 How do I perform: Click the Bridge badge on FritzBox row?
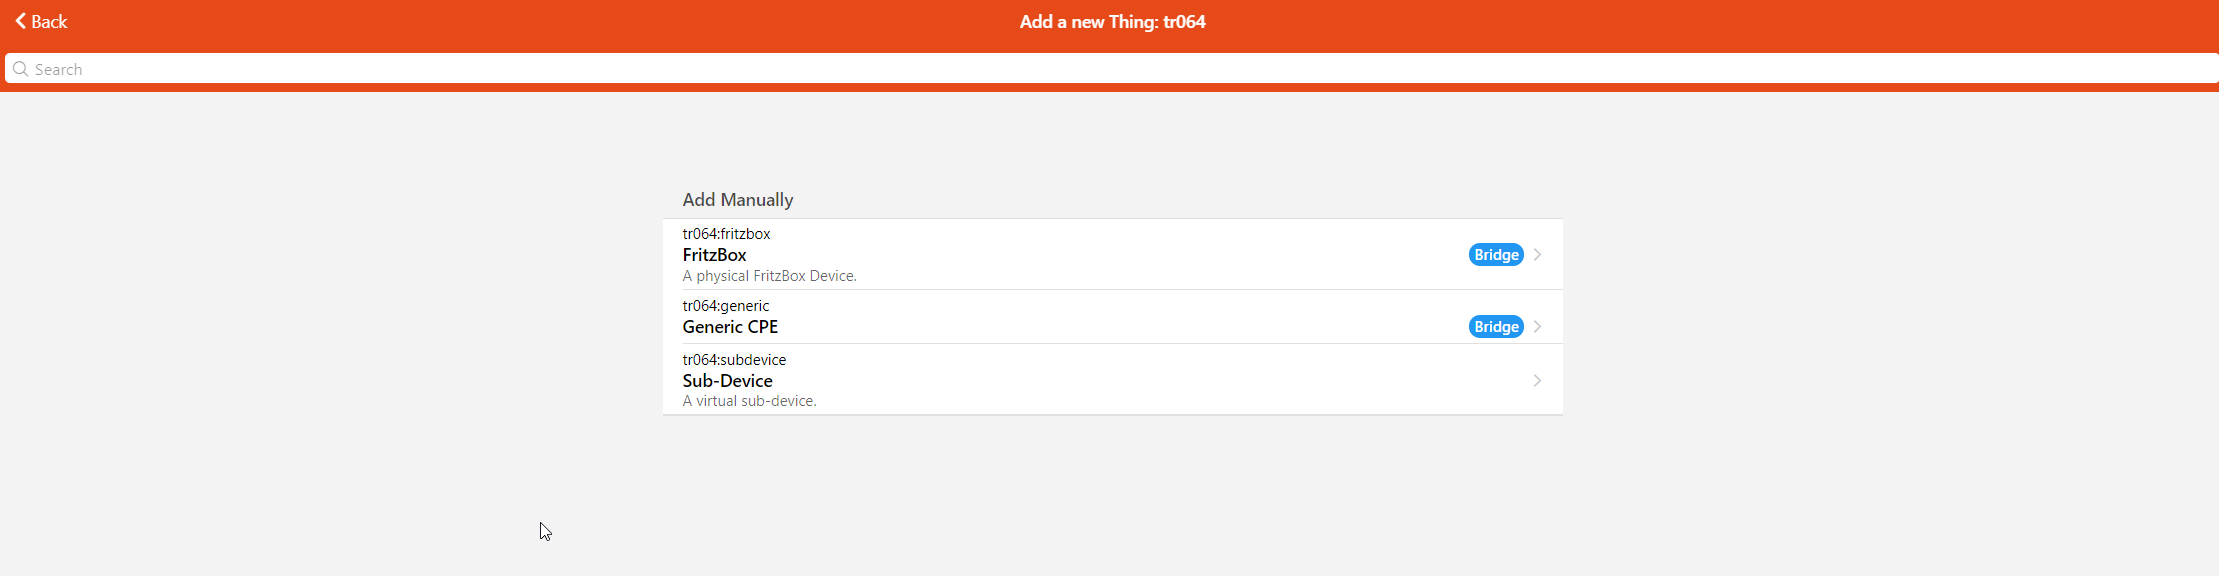click(x=1495, y=255)
